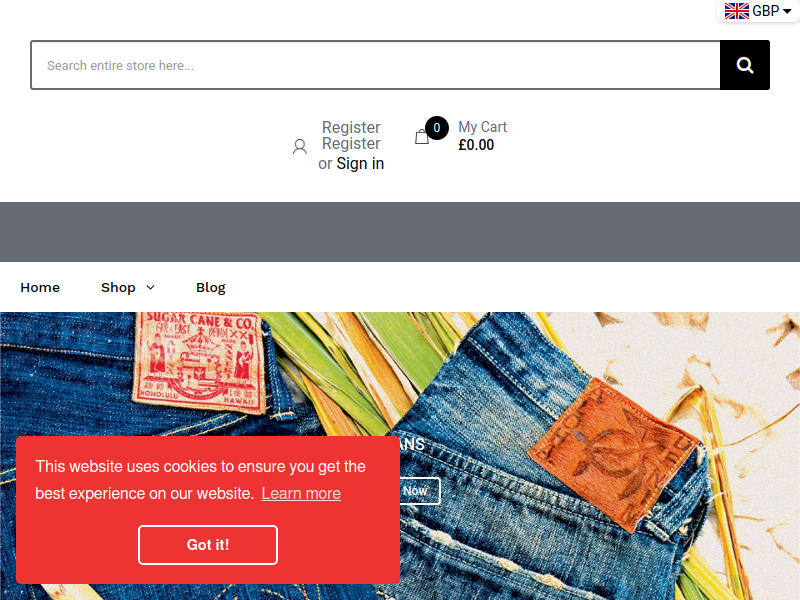Viewport: 800px width, 600px height.
Task: Dismiss cookie notice with Got it!
Action: [x=208, y=545]
